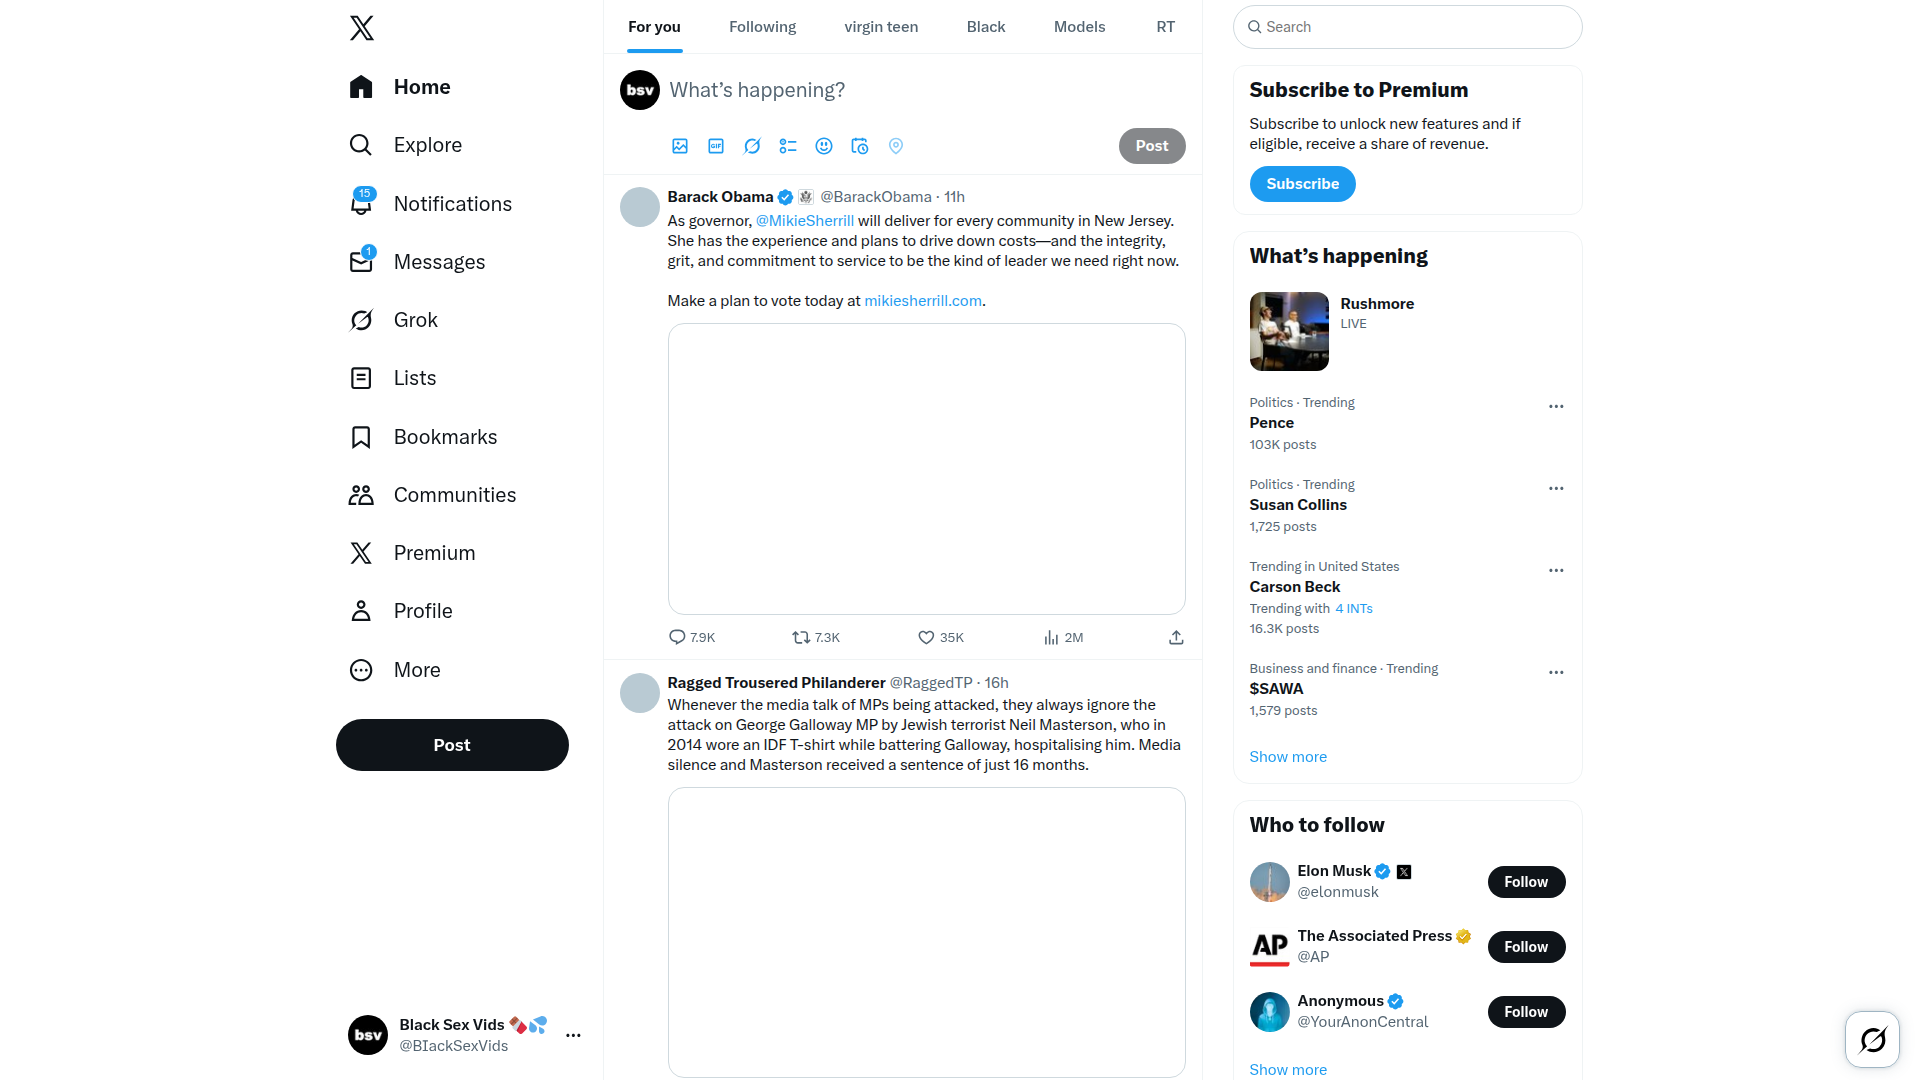Open the floating Grok button at bottom right
1920x1080 pixels.
[x=1872, y=1040]
